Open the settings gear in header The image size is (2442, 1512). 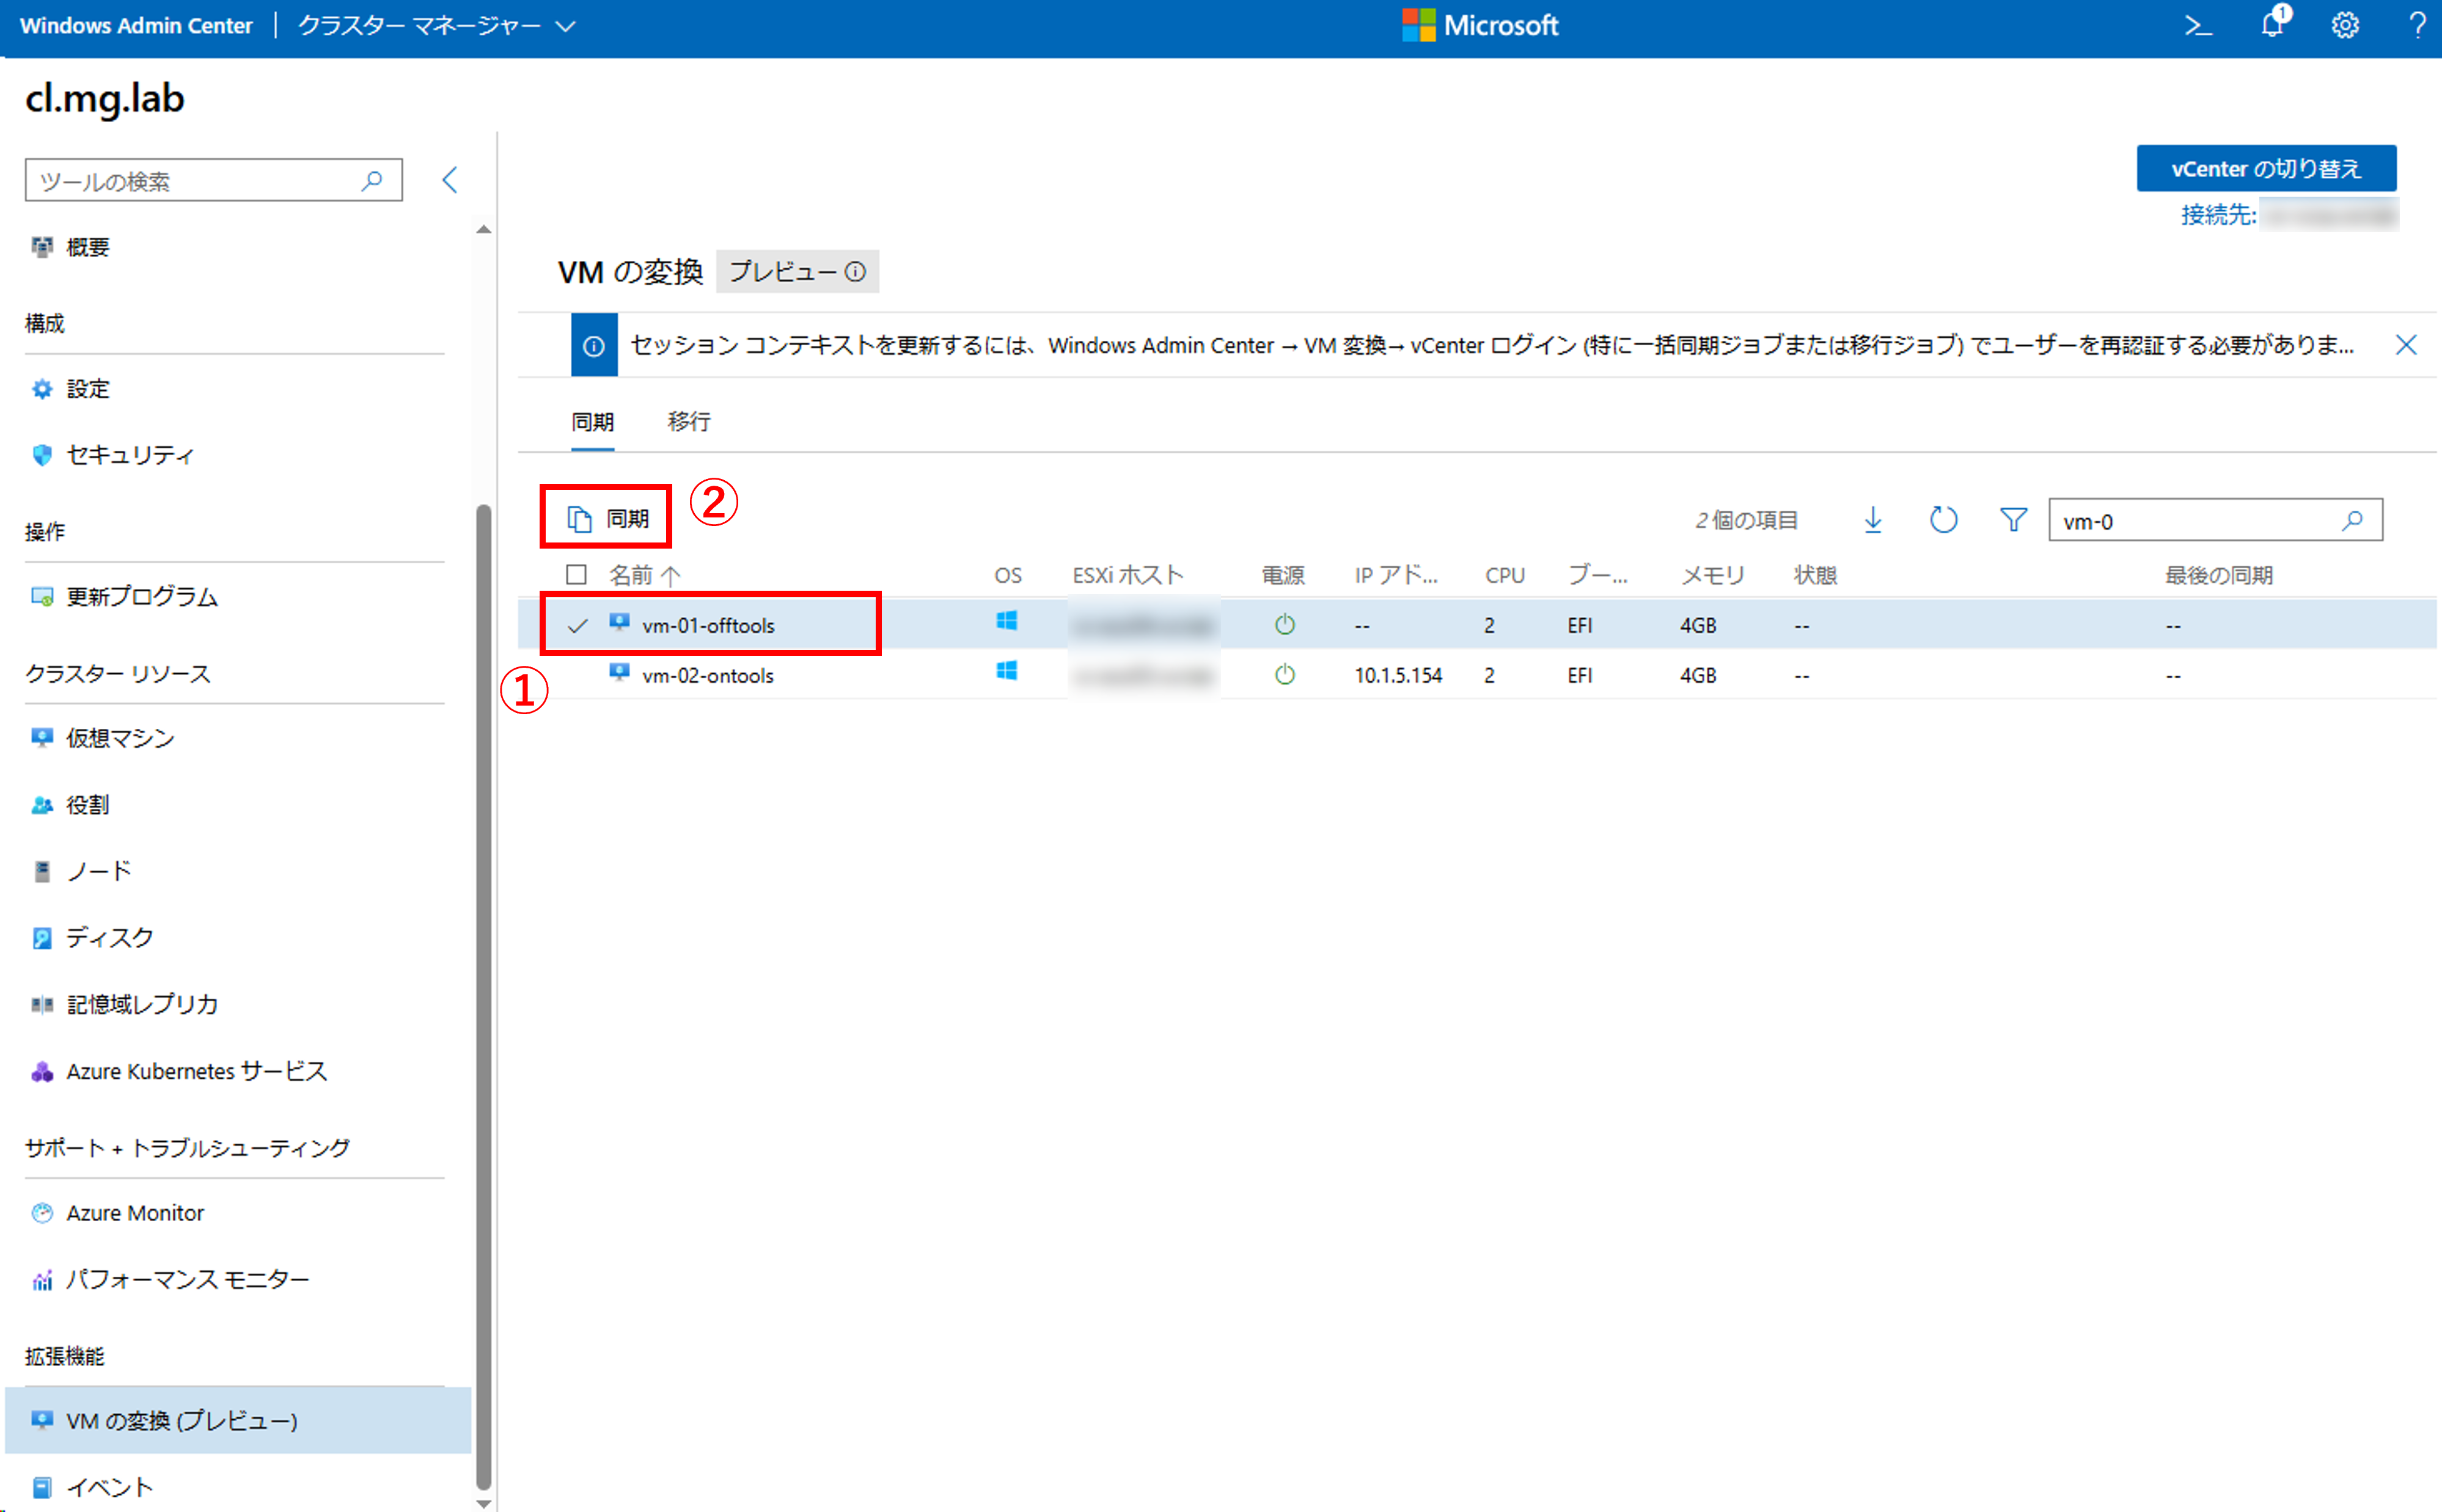[2345, 25]
